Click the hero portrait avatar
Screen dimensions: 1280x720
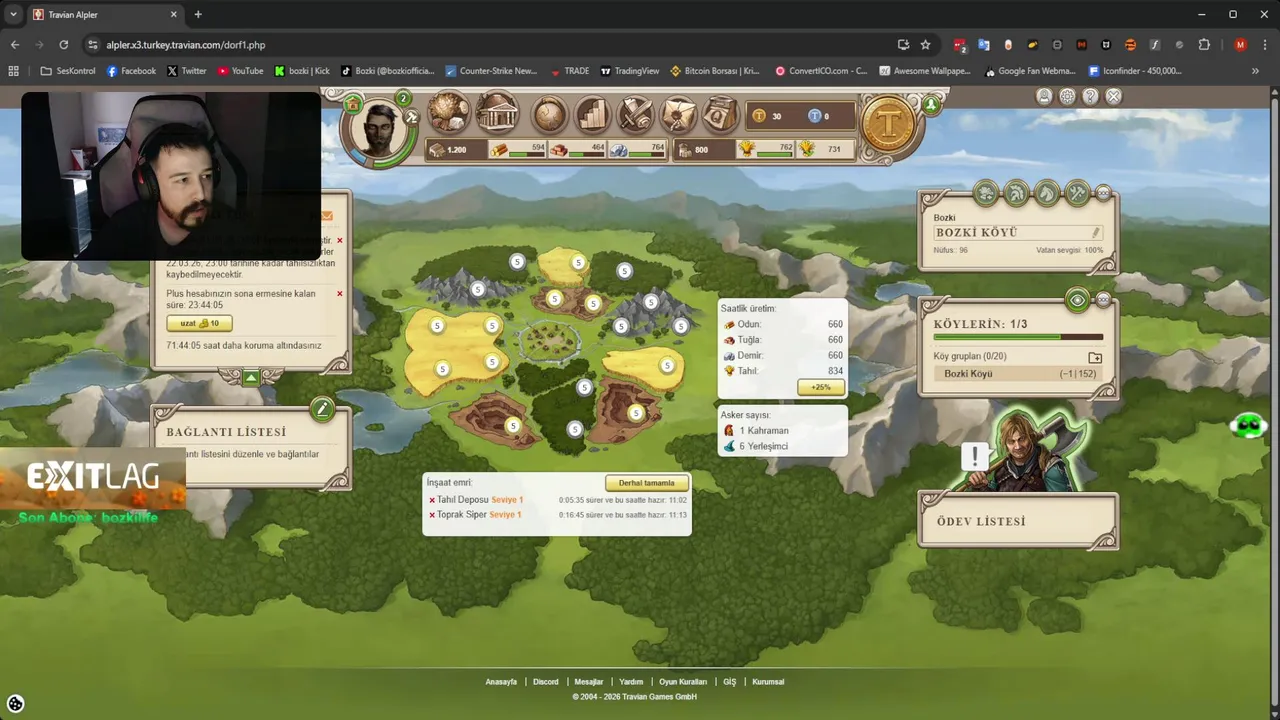coord(379,128)
